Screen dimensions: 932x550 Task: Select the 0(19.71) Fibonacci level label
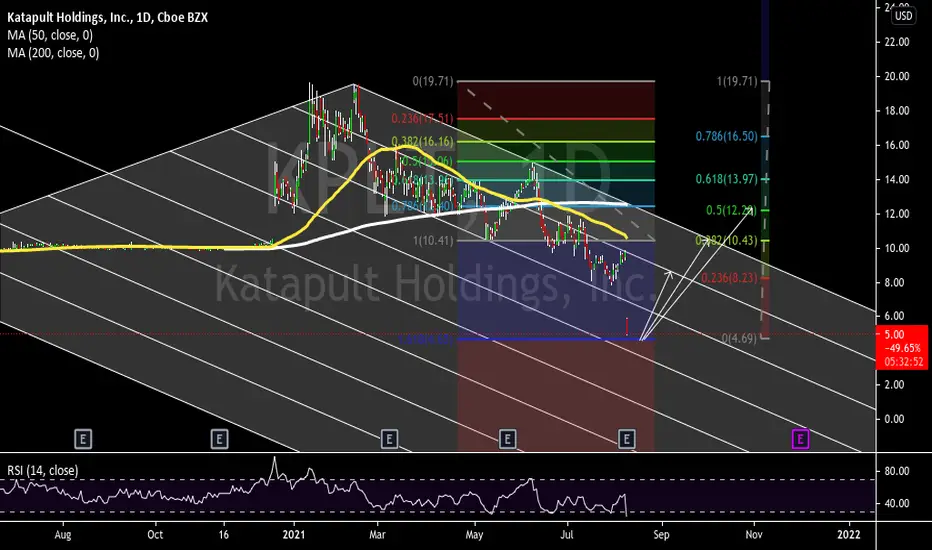click(x=433, y=81)
